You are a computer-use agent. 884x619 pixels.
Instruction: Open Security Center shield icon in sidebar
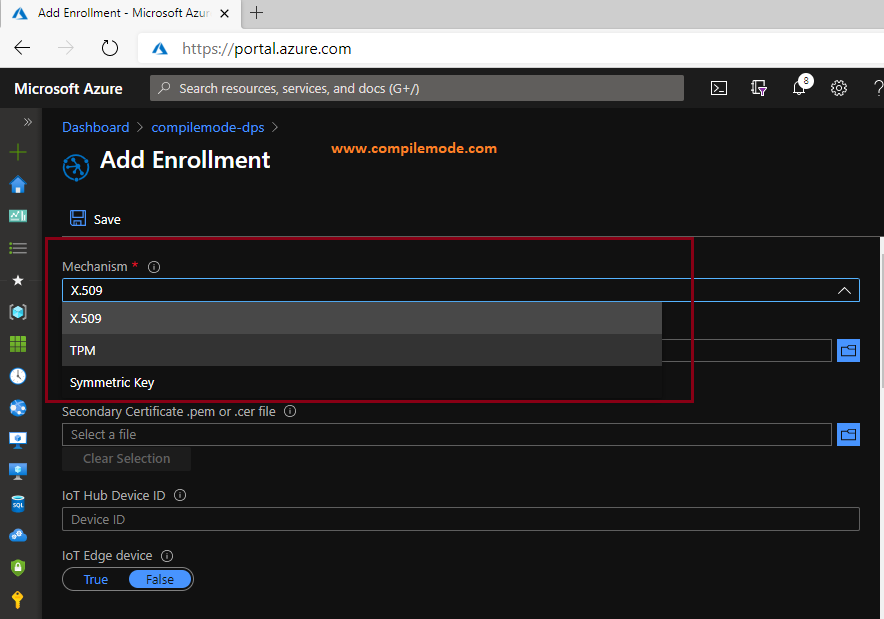(x=19, y=568)
